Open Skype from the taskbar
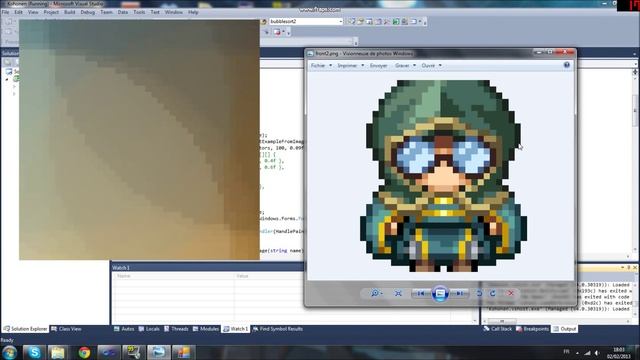Image resolution: width=640 pixels, height=360 pixels. (34, 352)
